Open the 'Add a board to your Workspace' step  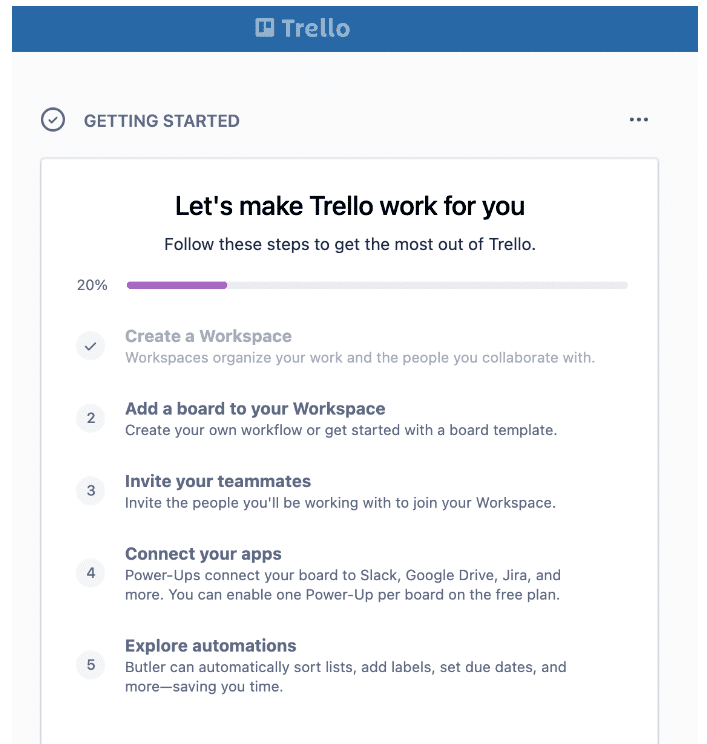pos(255,408)
